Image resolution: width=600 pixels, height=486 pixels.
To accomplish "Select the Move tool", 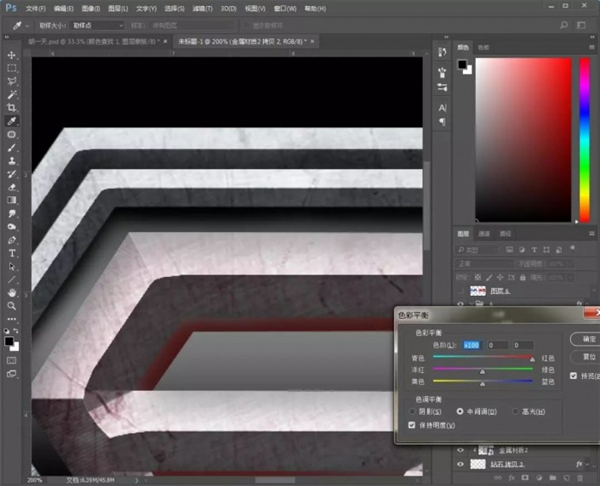I will tap(12, 55).
